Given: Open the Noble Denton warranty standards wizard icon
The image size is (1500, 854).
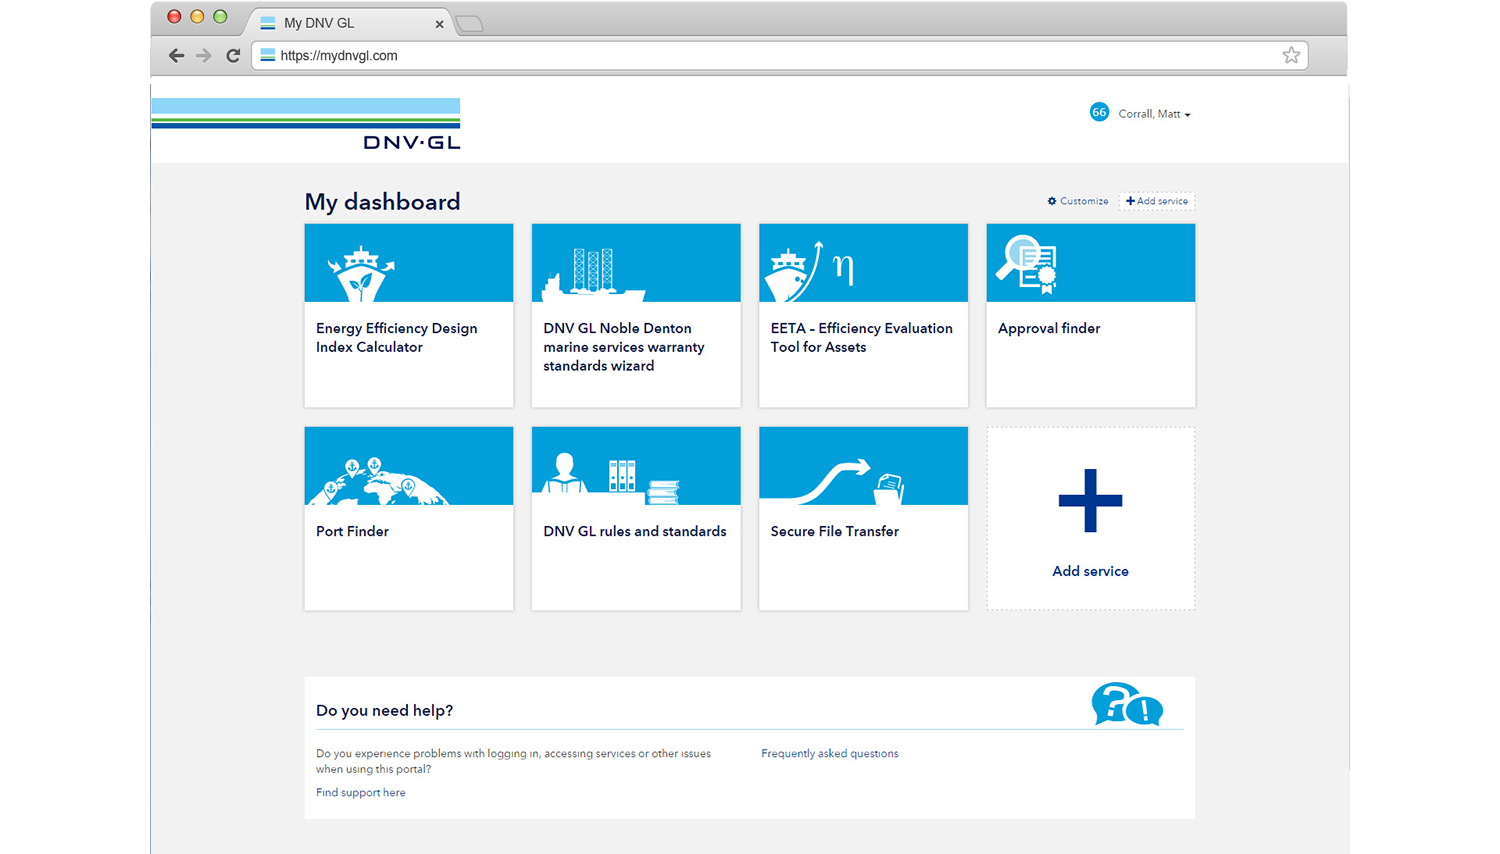Looking at the screenshot, I should pyautogui.click(x=593, y=275).
